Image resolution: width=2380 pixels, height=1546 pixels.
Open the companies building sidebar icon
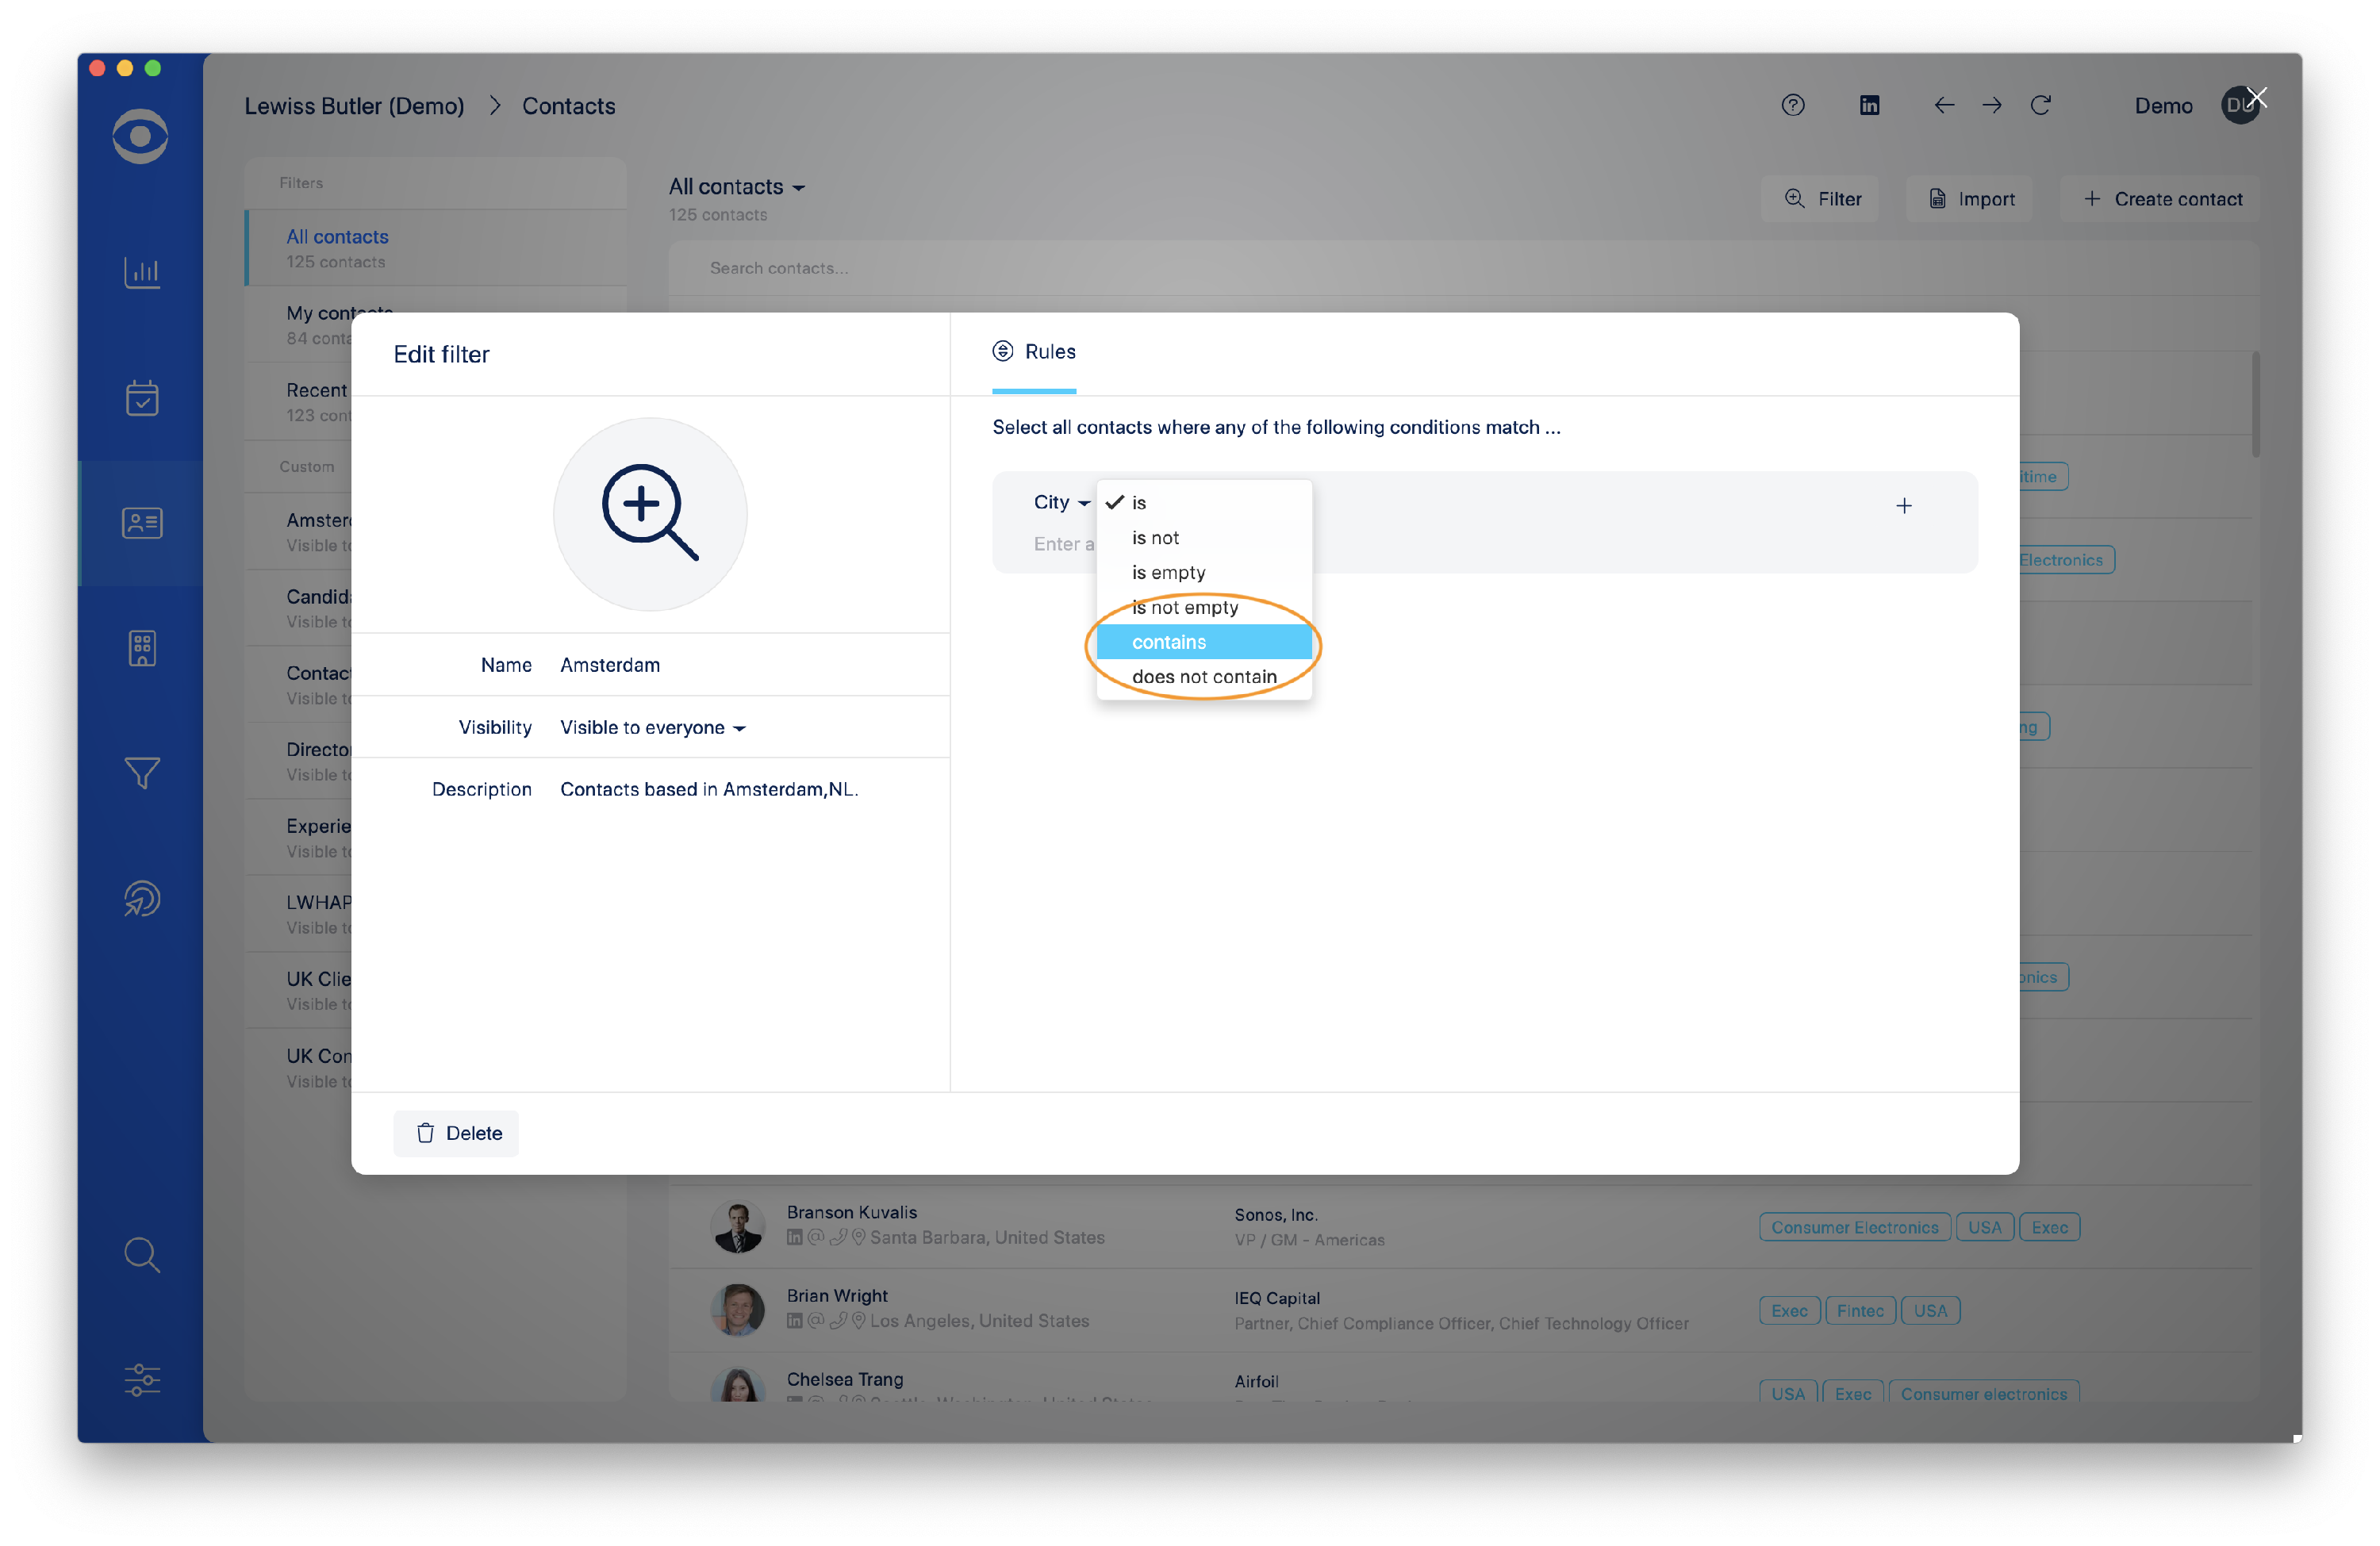[x=141, y=648]
